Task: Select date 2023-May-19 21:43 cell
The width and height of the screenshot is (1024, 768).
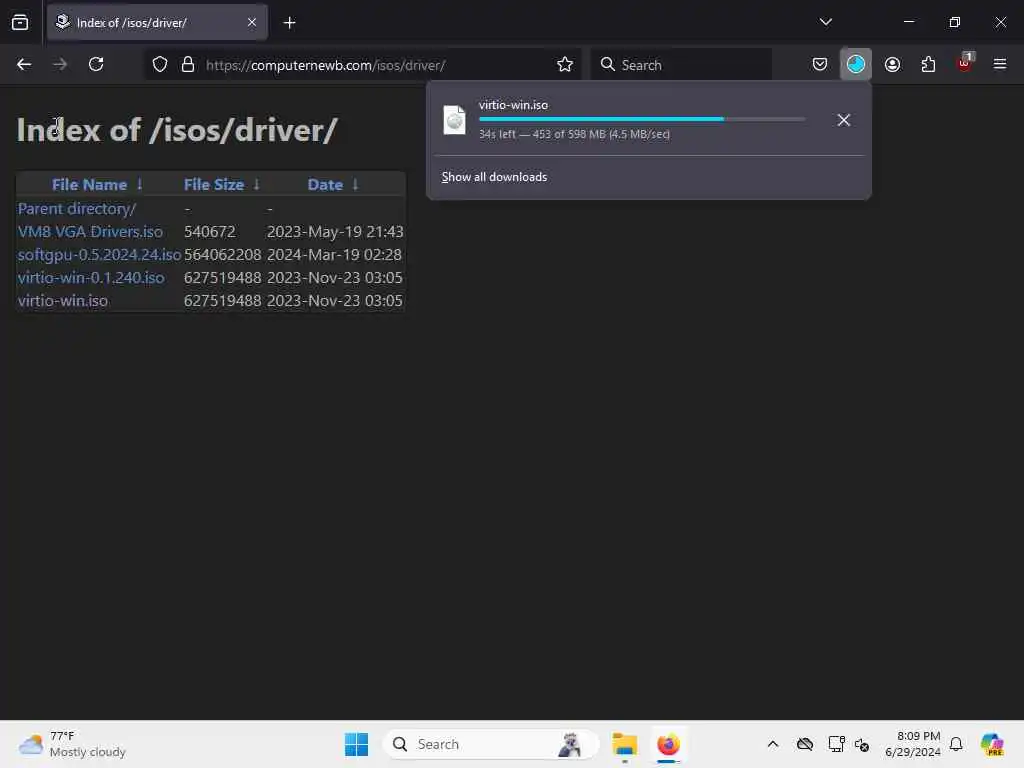Action: point(335,232)
